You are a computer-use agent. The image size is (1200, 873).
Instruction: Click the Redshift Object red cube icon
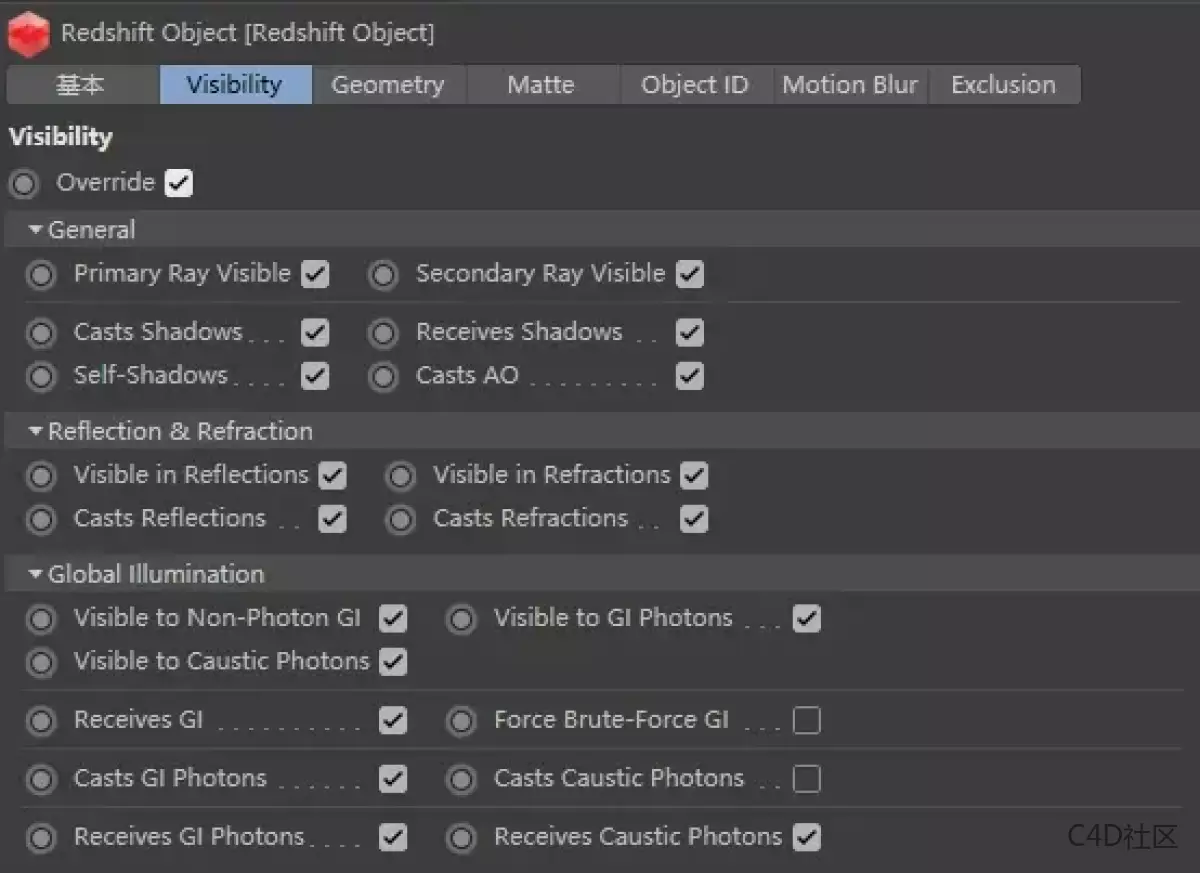tap(28, 33)
